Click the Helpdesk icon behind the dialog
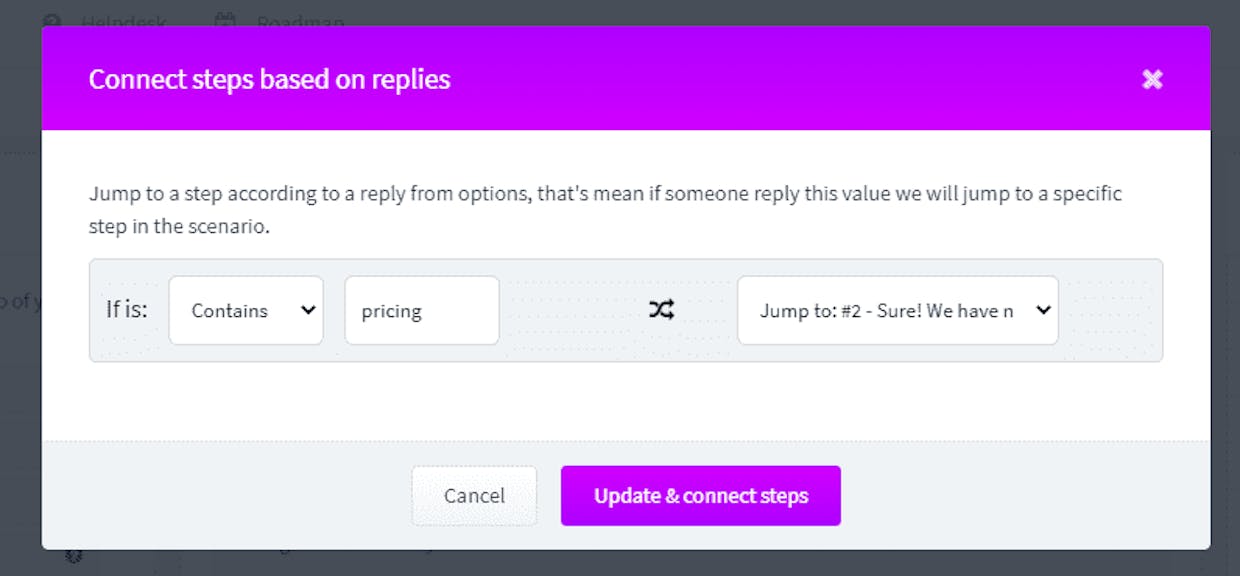1240x576 pixels. (x=52, y=20)
